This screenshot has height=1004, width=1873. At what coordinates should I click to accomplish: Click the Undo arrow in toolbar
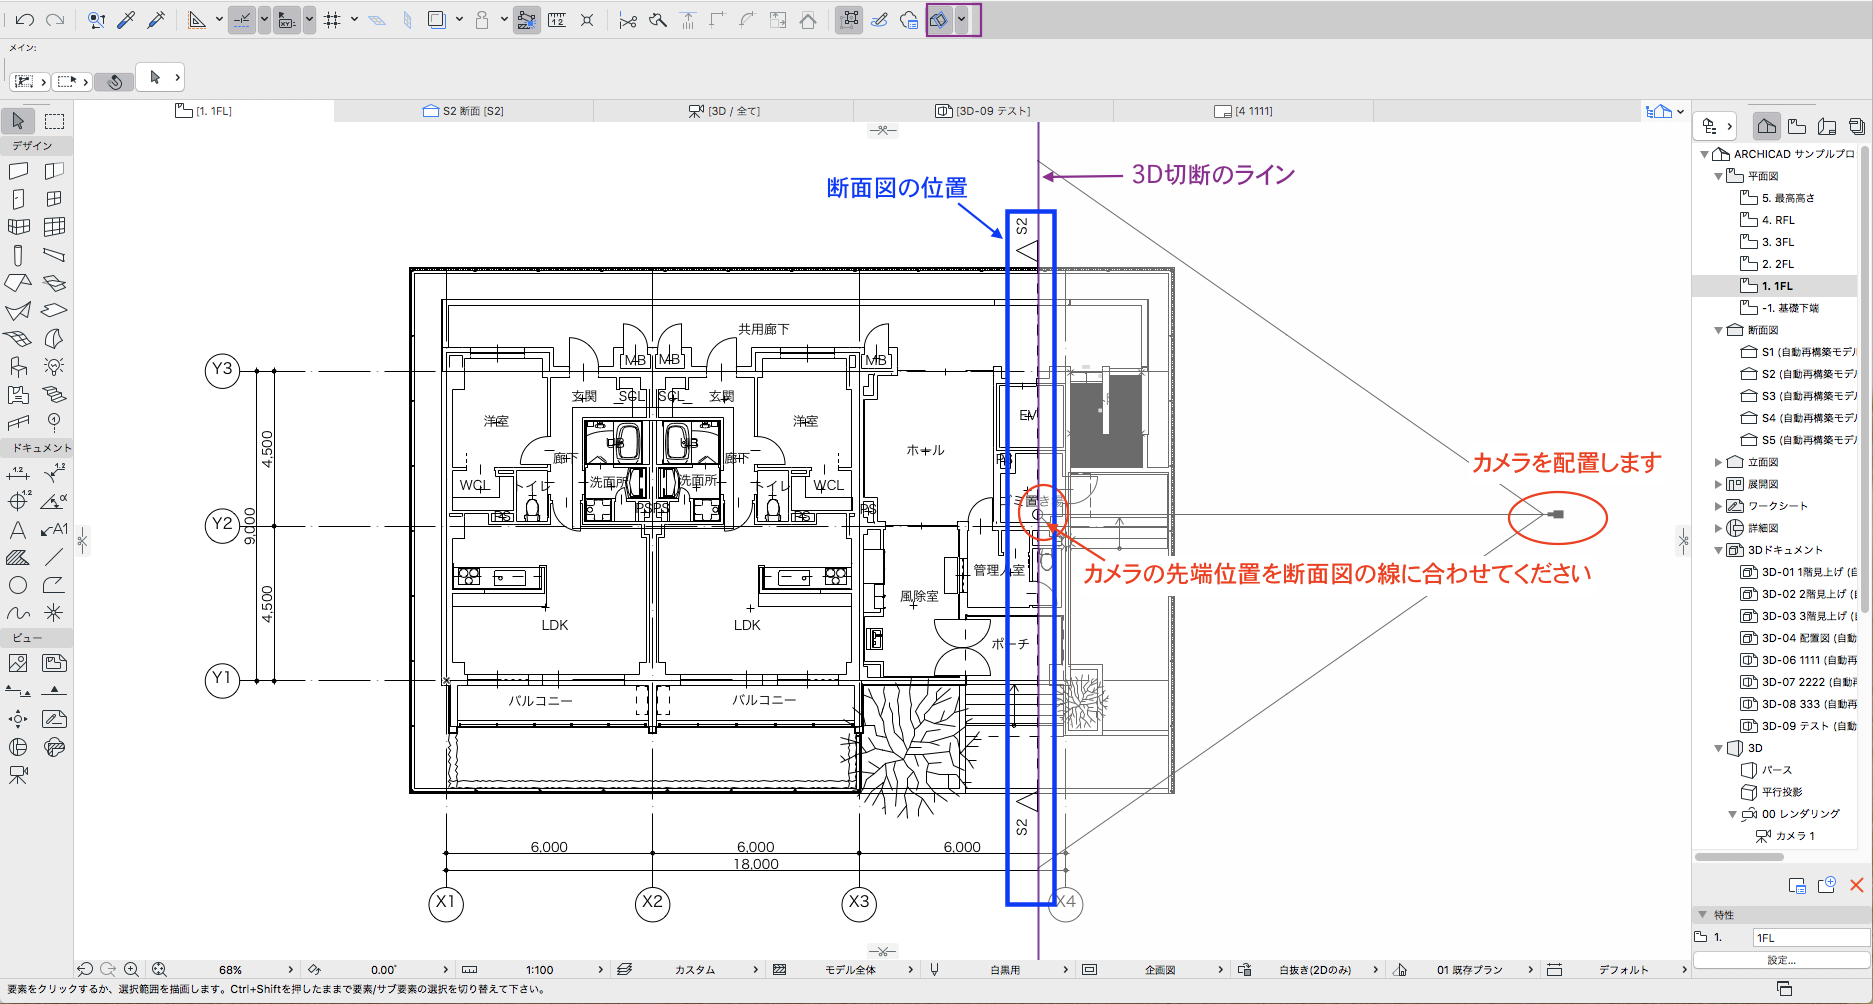pyautogui.click(x=25, y=19)
